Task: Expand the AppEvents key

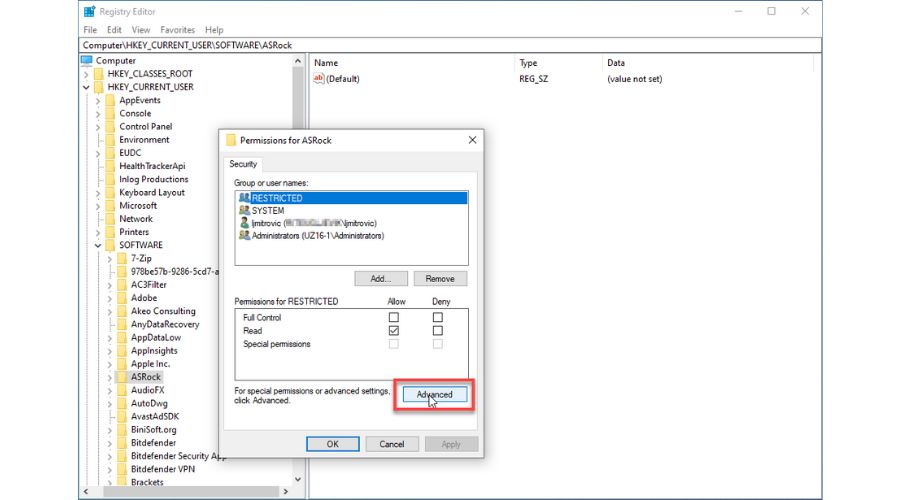Action: coord(98,100)
